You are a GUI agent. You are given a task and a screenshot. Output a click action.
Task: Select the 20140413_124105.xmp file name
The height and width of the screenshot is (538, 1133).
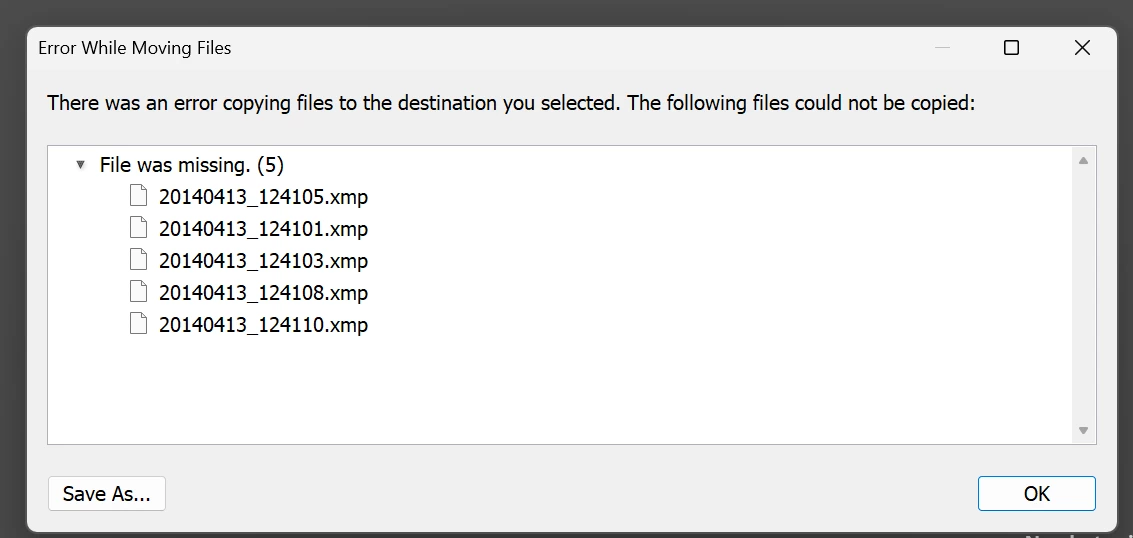point(263,197)
